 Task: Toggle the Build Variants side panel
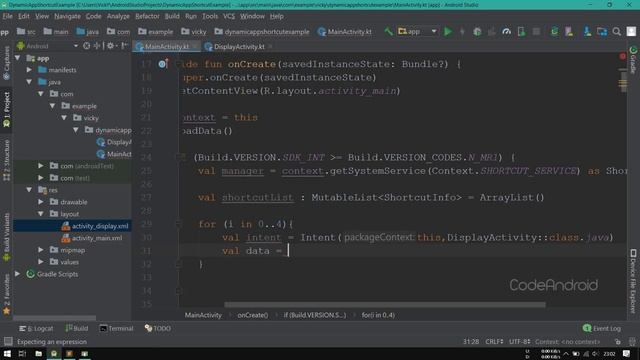coord(6,236)
